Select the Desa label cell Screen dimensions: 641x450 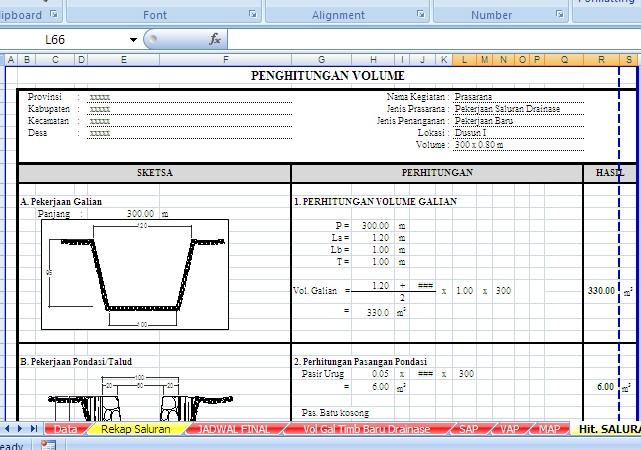(x=37, y=133)
